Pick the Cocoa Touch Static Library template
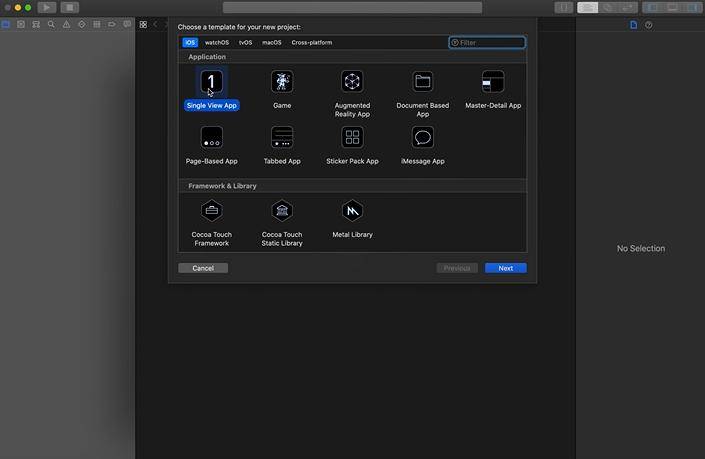 point(282,211)
